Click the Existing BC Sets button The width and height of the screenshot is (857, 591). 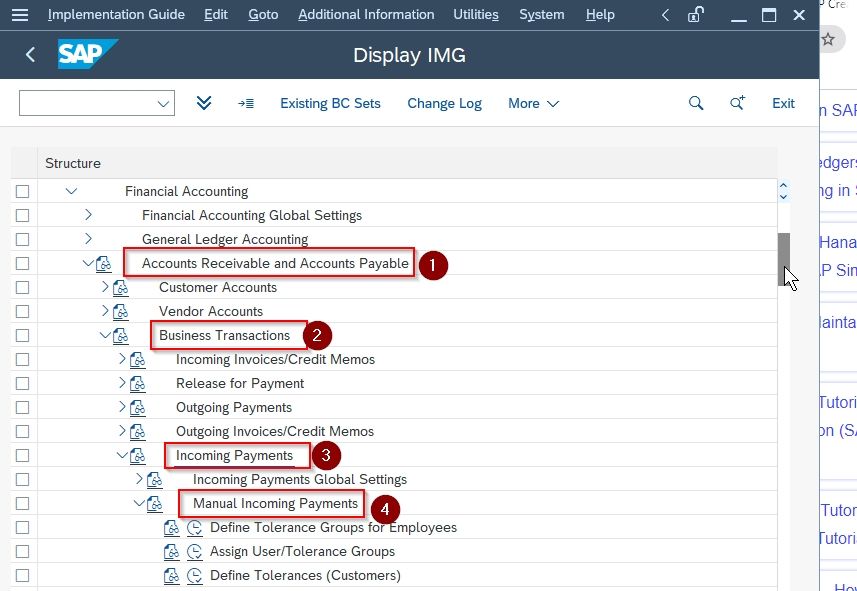[330, 103]
